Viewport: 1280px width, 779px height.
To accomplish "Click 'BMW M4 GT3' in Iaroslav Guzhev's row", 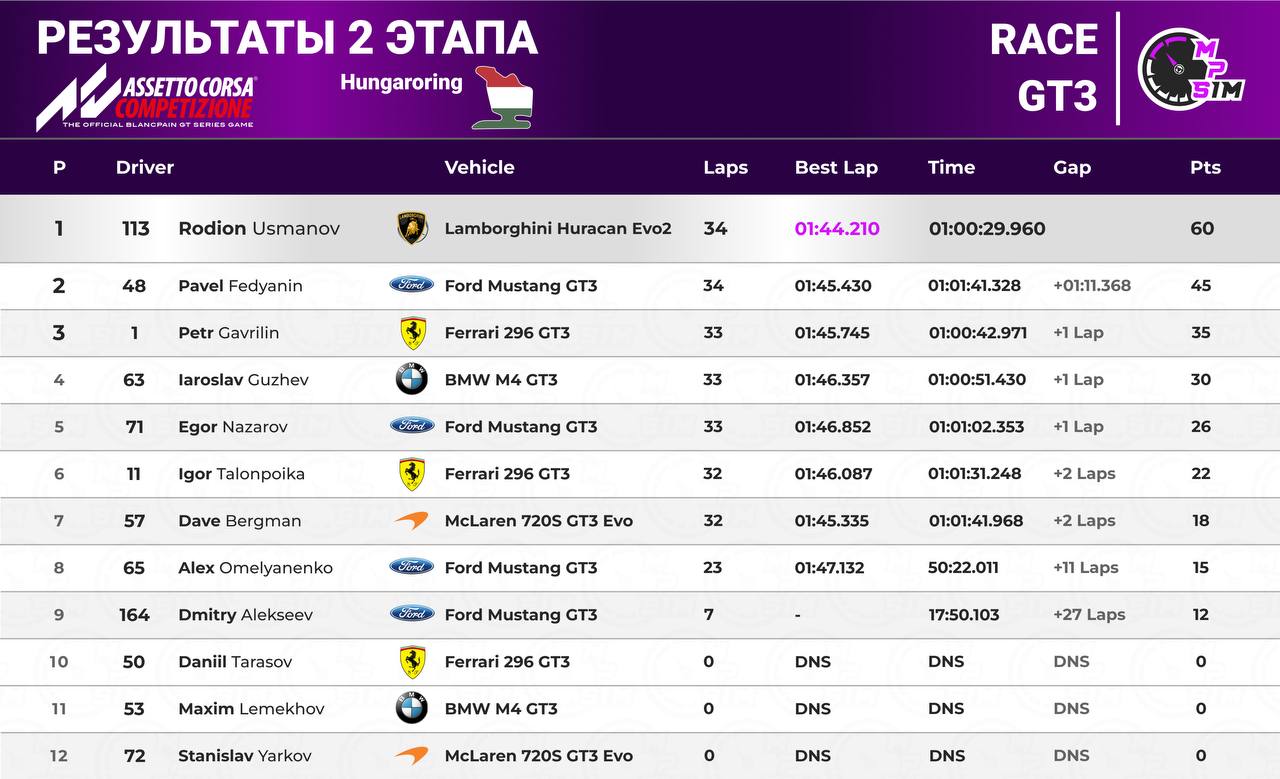I will (x=501, y=380).
